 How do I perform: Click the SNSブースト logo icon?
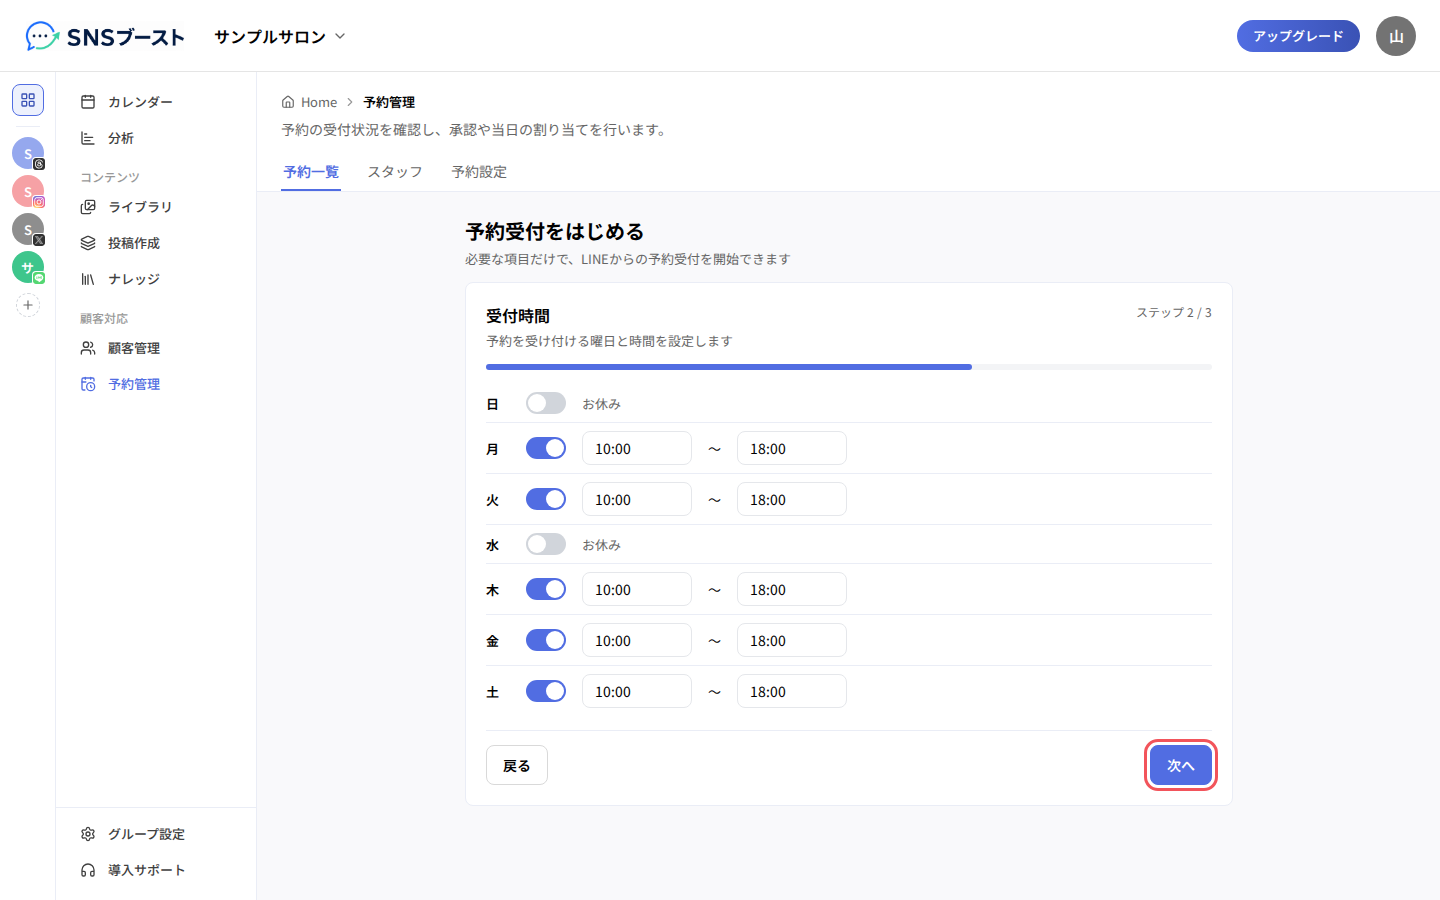[42, 36]
